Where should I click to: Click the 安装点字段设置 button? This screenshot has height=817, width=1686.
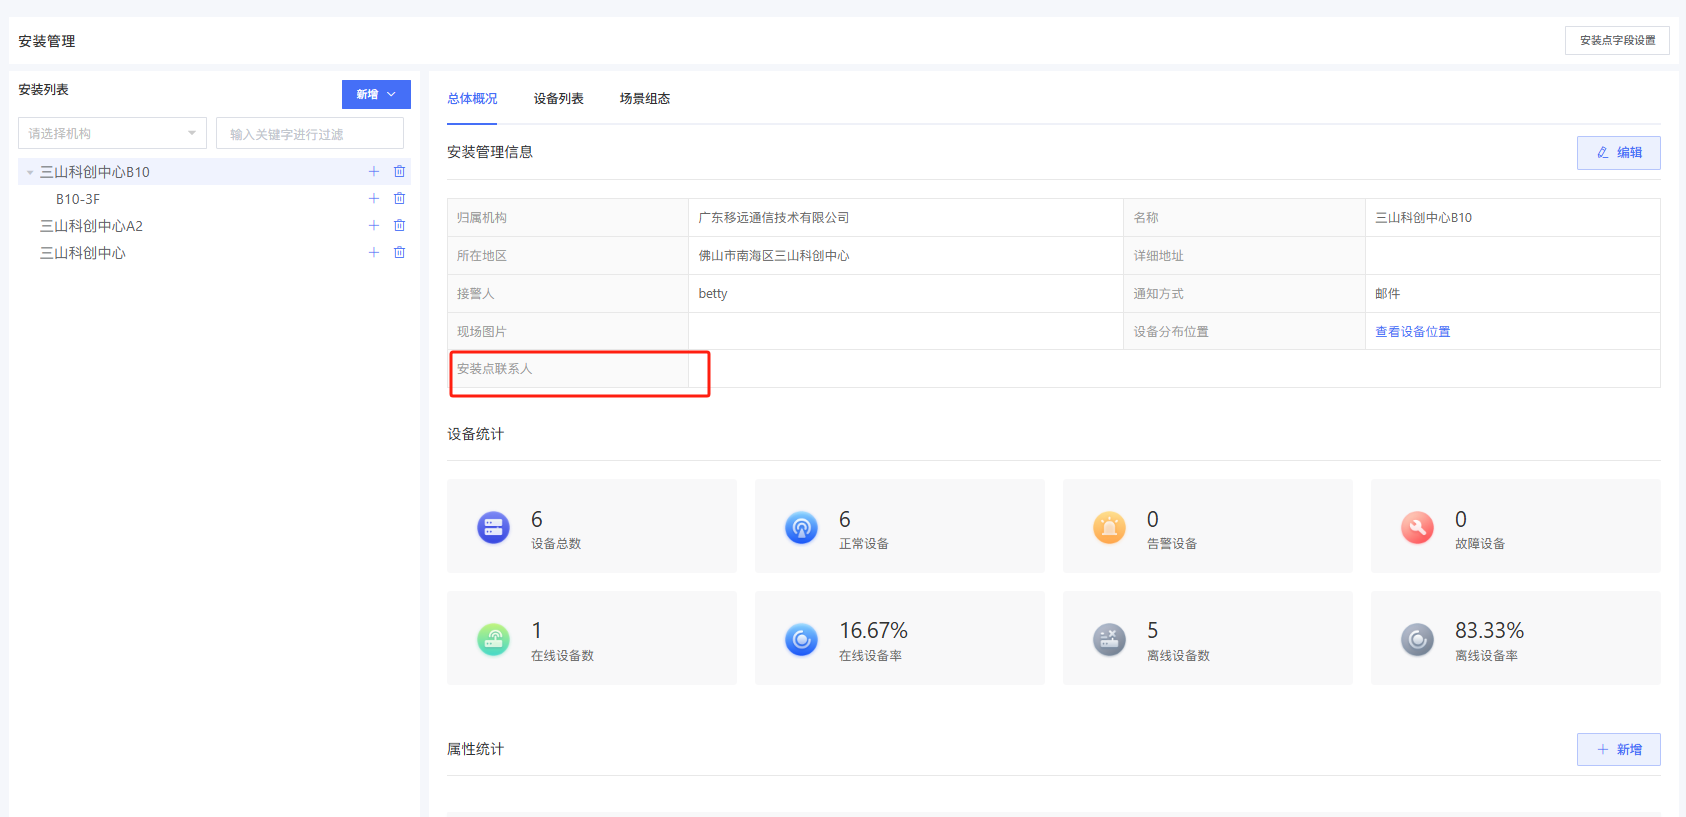pos(1617,41)
